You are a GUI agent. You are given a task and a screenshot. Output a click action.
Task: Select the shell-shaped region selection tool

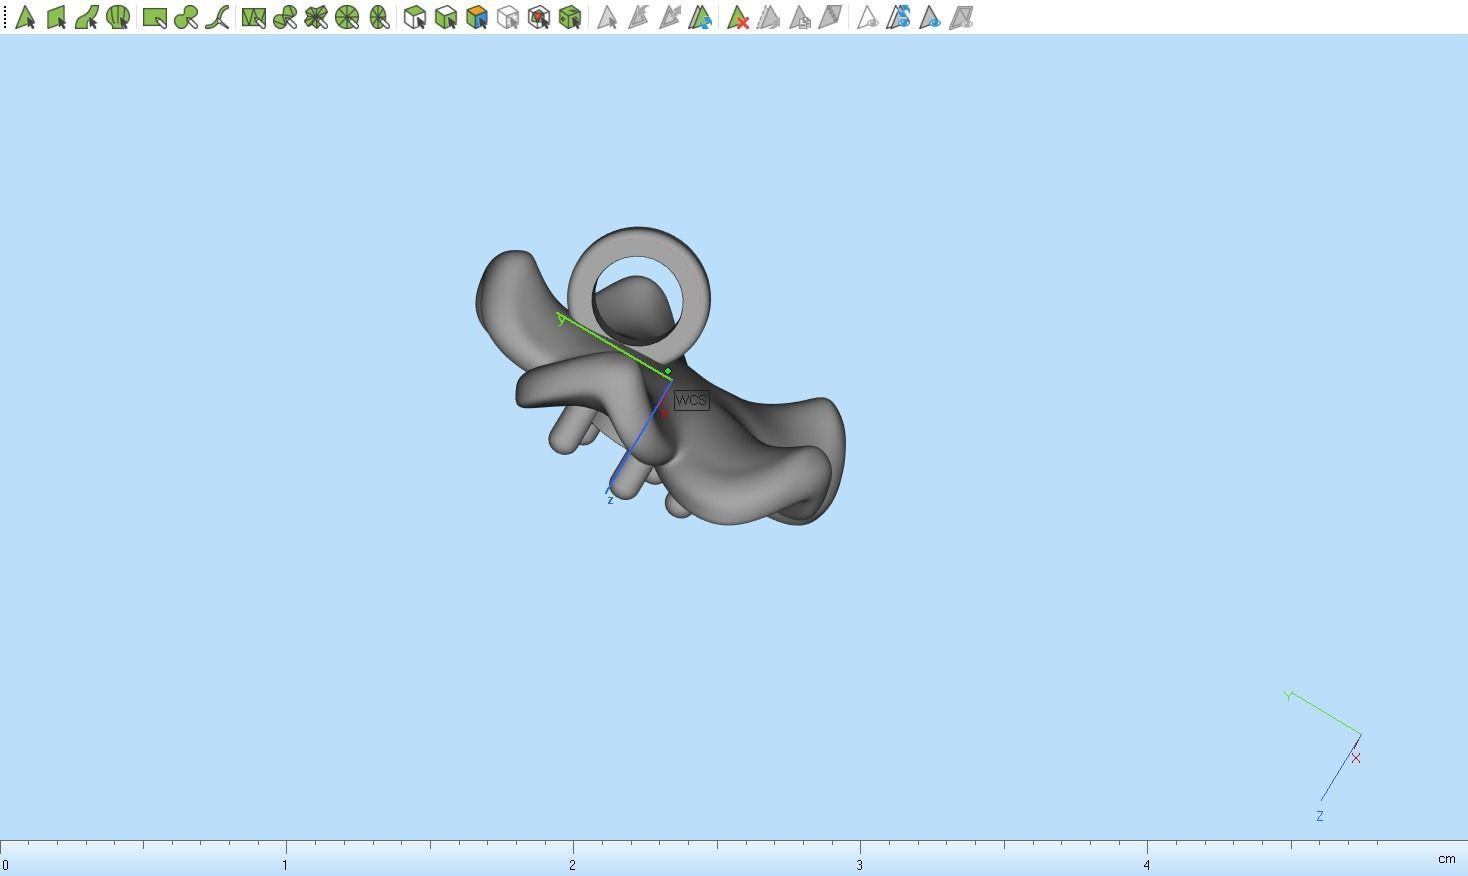tap(118, 17)
